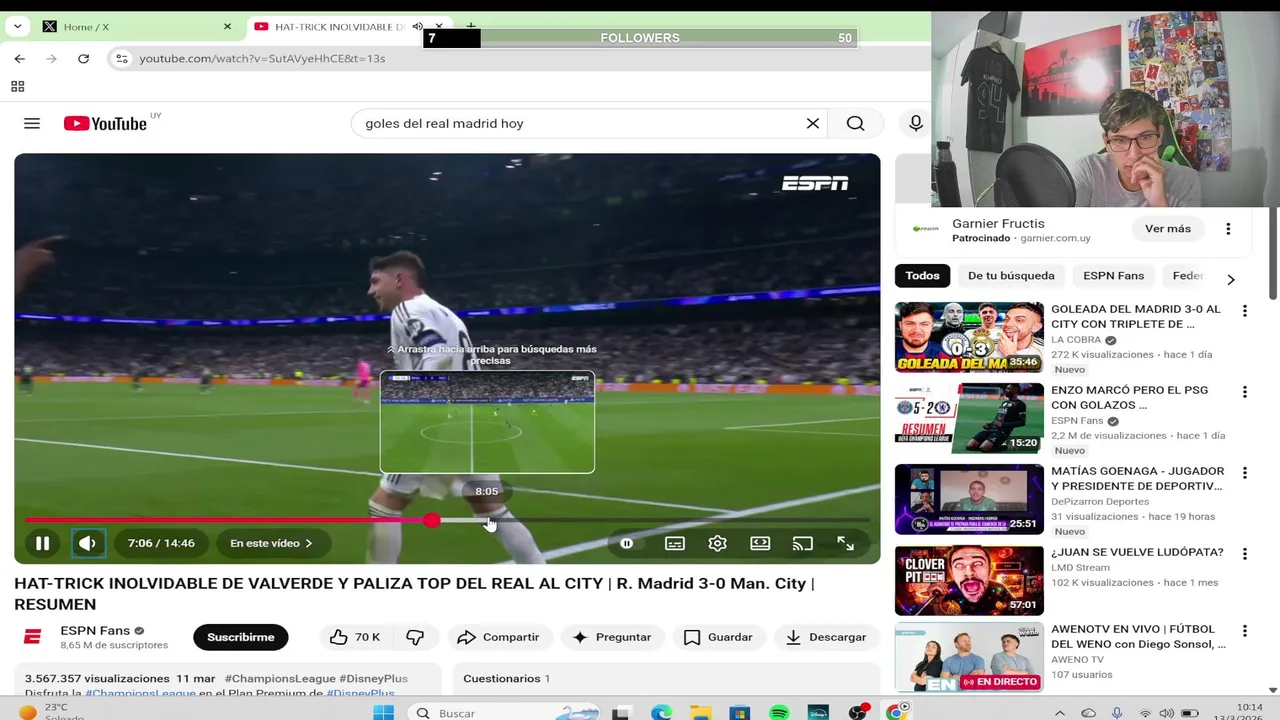Toggle the autoplay switch in the player

click(627, 543)
